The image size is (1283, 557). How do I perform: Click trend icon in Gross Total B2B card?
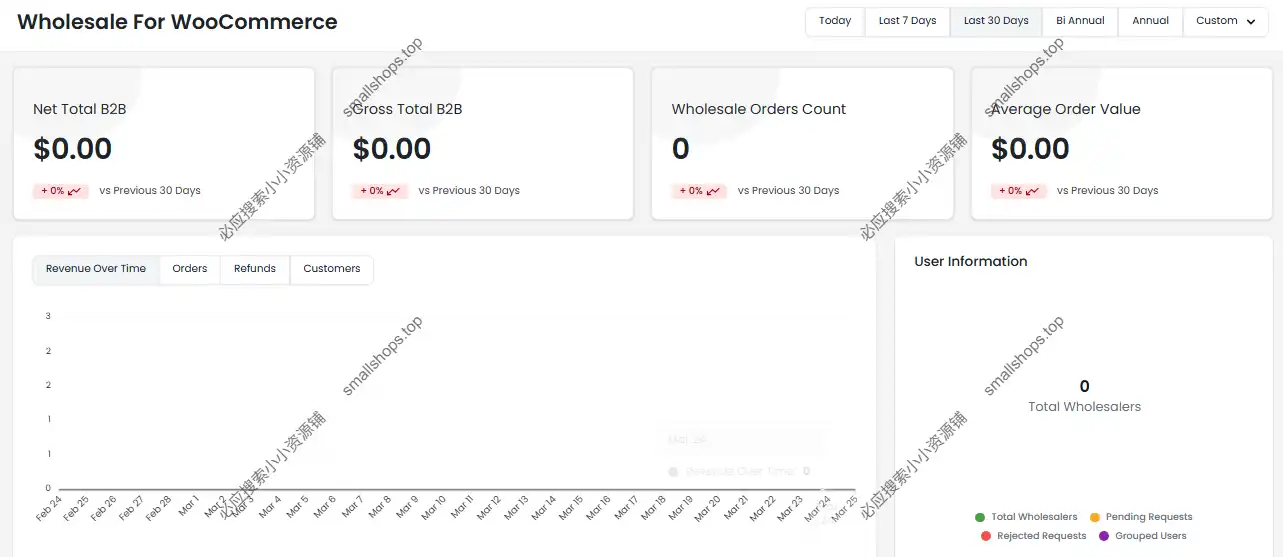pyautogui.click(x=394, y=191)
